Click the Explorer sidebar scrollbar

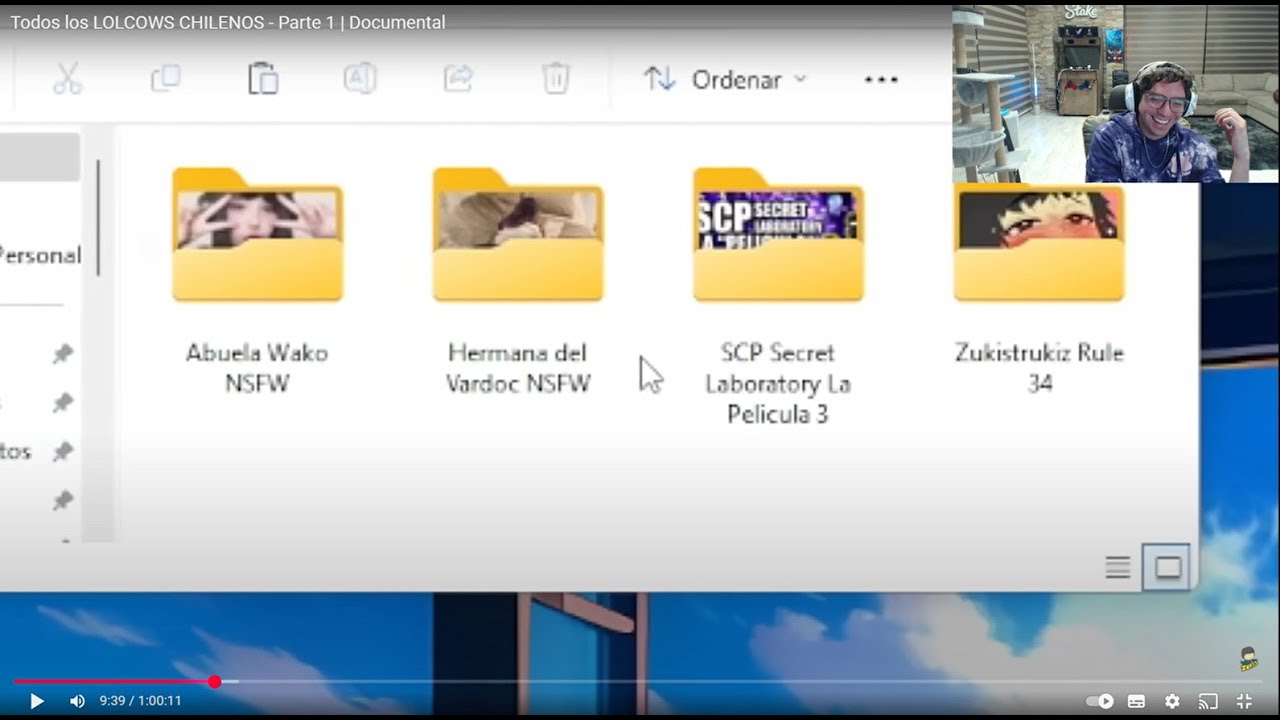[x=98, y=217]
